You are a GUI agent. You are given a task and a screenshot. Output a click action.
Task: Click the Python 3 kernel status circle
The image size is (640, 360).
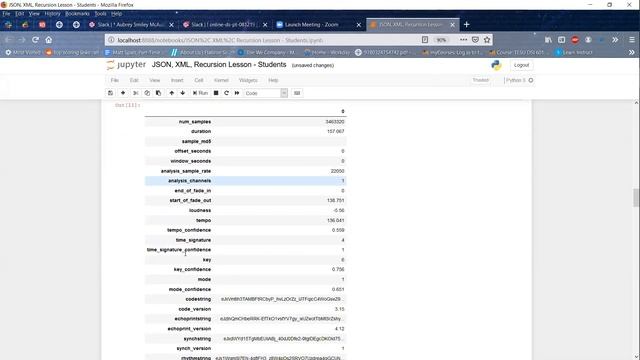pyautogui.click(x=531, y=80)
